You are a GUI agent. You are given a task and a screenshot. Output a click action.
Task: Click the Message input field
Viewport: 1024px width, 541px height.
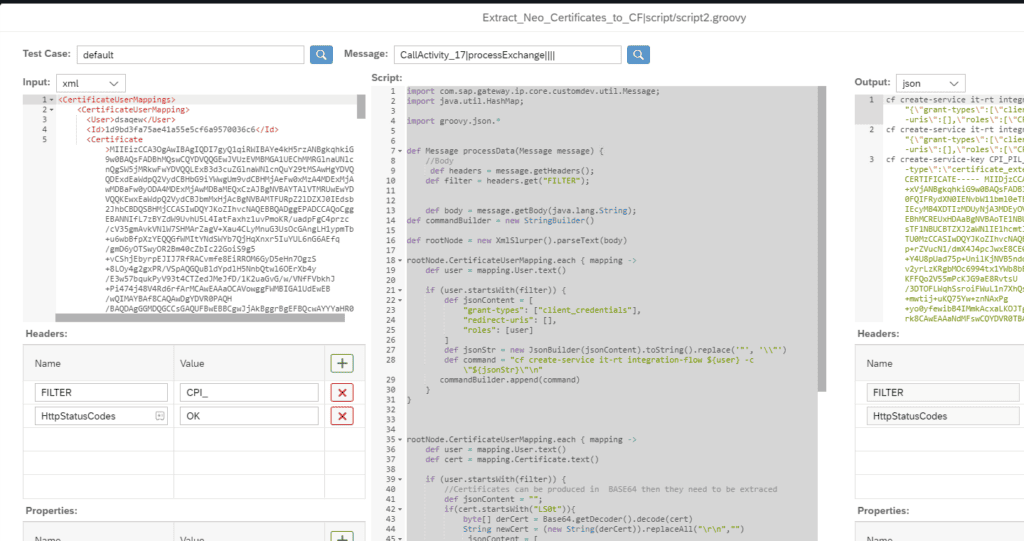click(507, 55)
